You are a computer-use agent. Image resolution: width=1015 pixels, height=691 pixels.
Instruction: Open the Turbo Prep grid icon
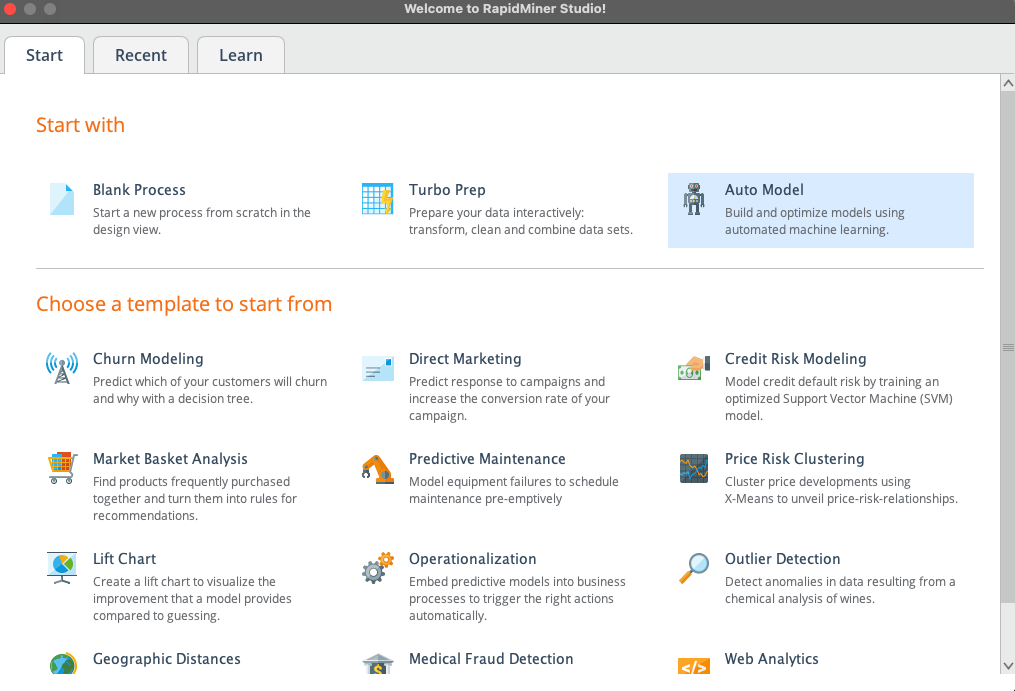377,199
